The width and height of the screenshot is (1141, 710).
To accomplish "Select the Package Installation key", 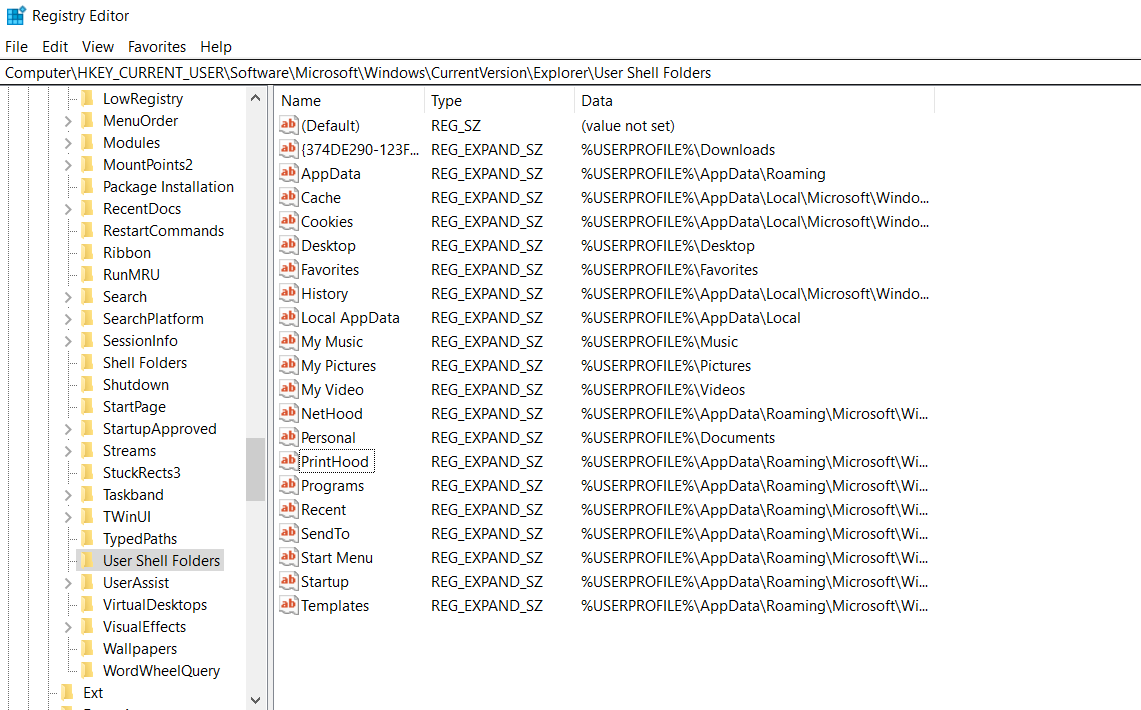I will coord(168,186).
